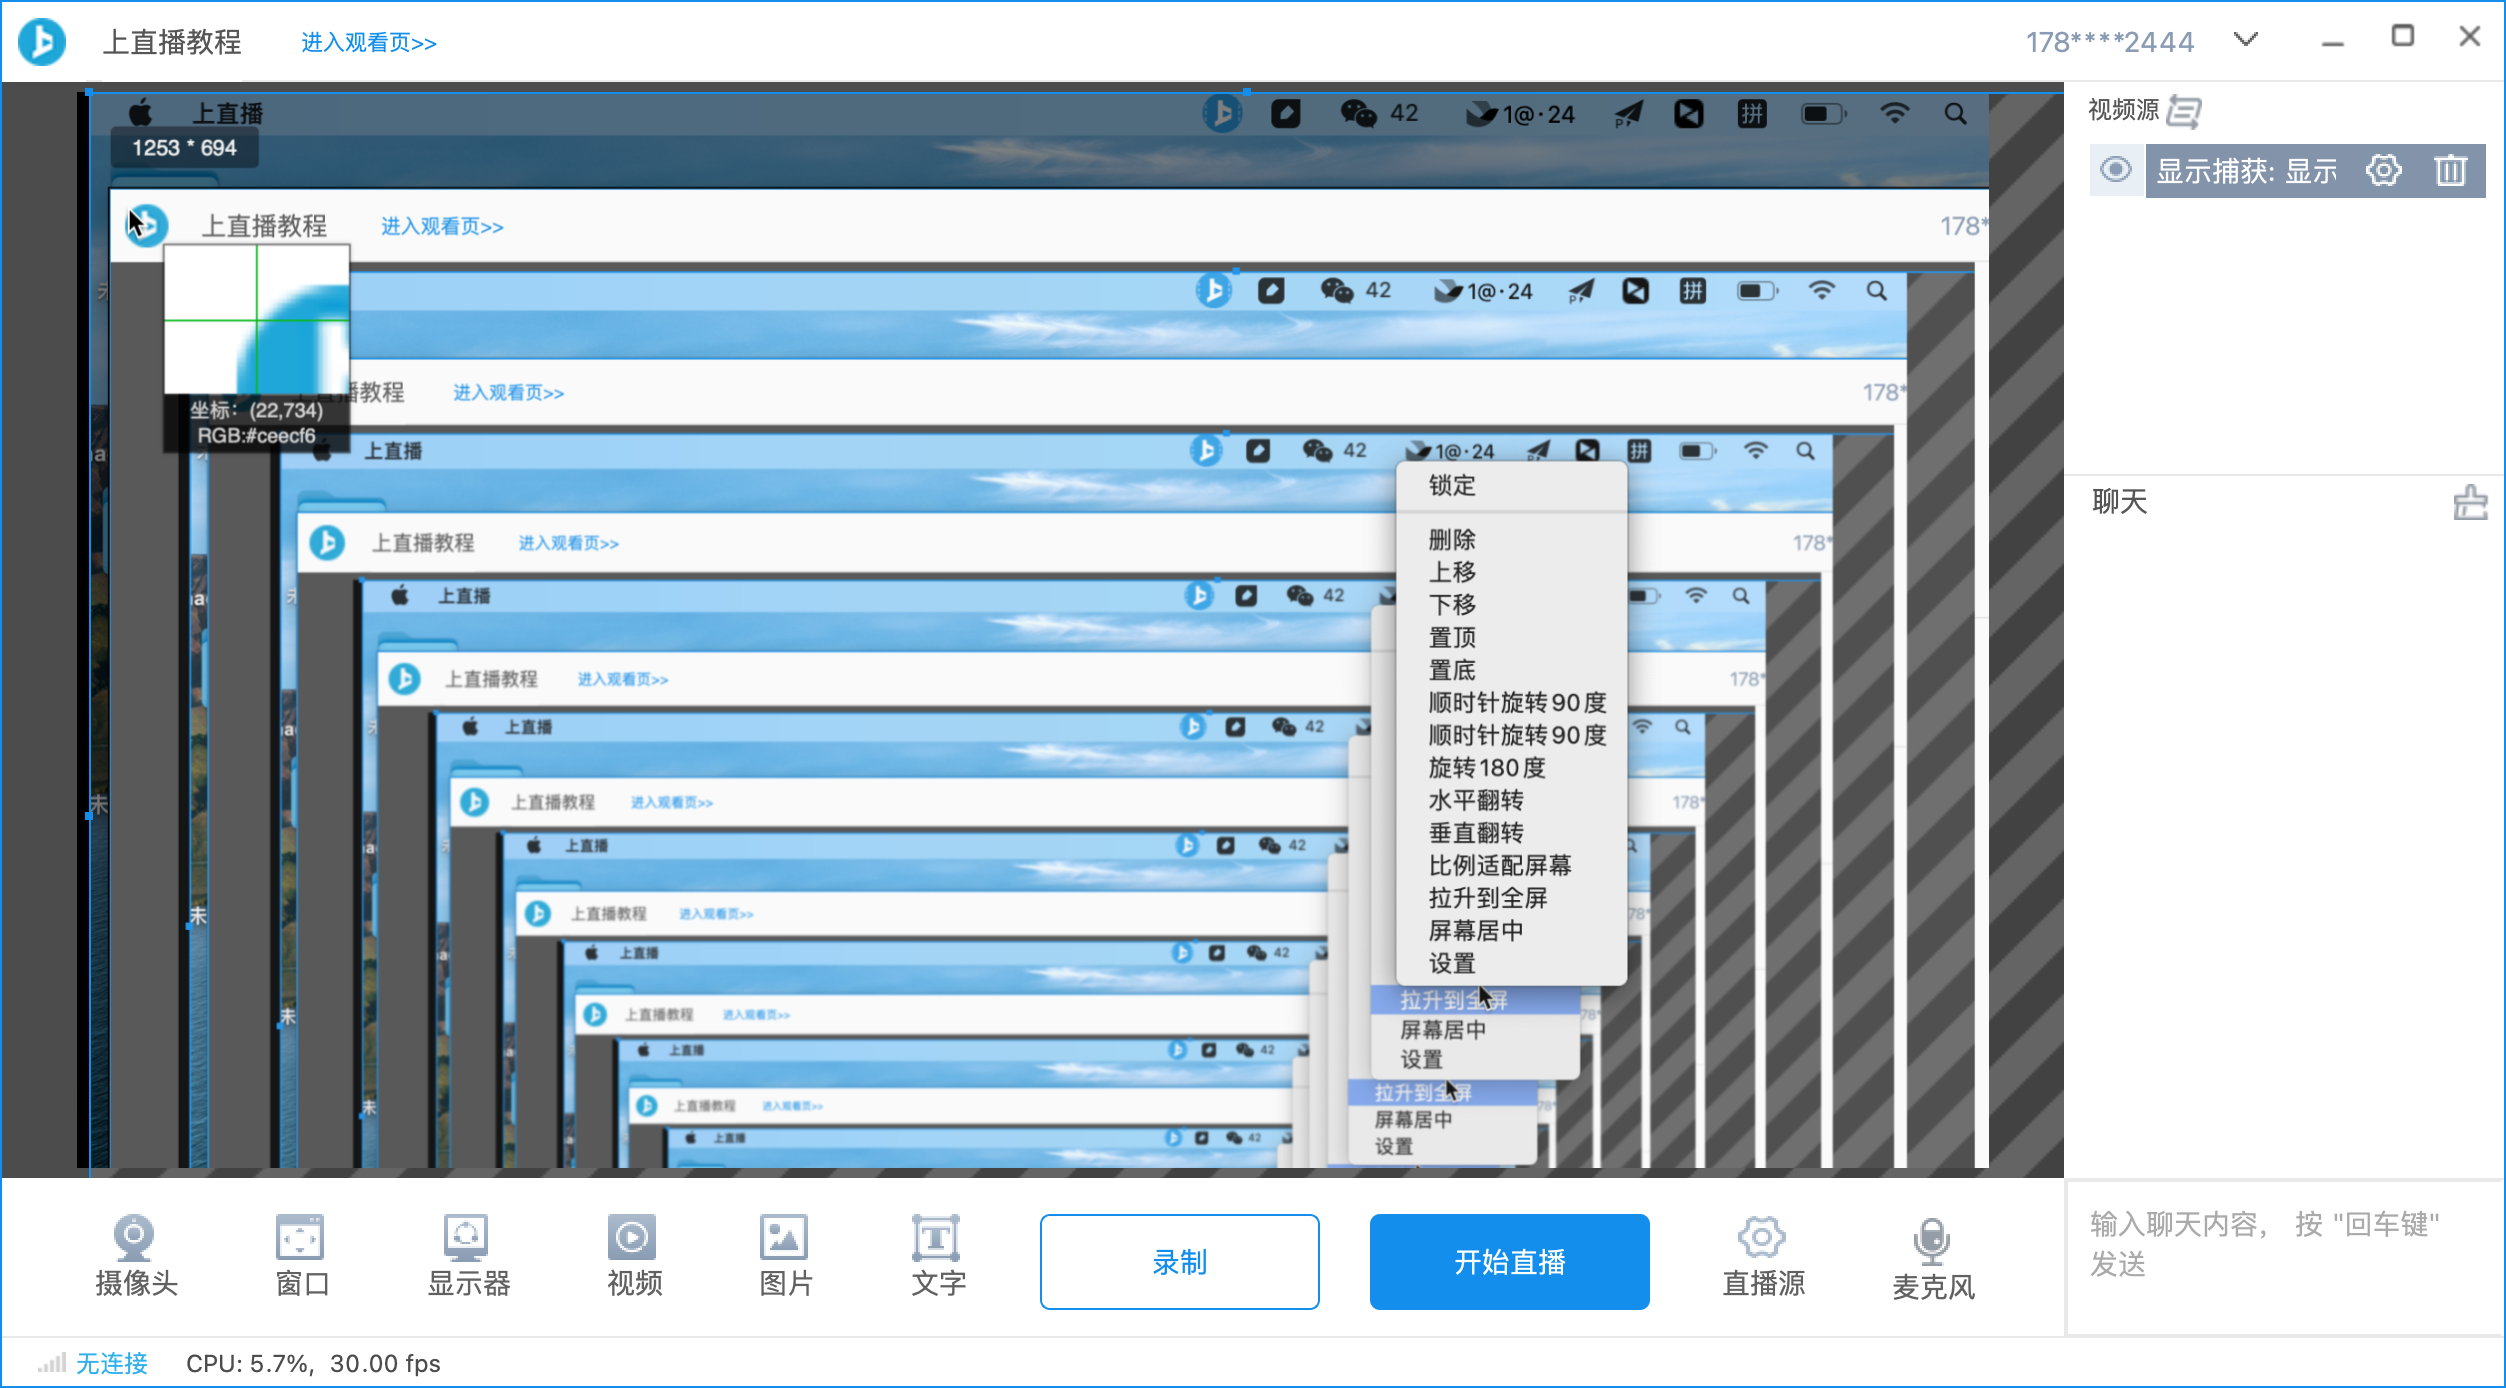Open settings gear for display capture source

click(2383, 171)
